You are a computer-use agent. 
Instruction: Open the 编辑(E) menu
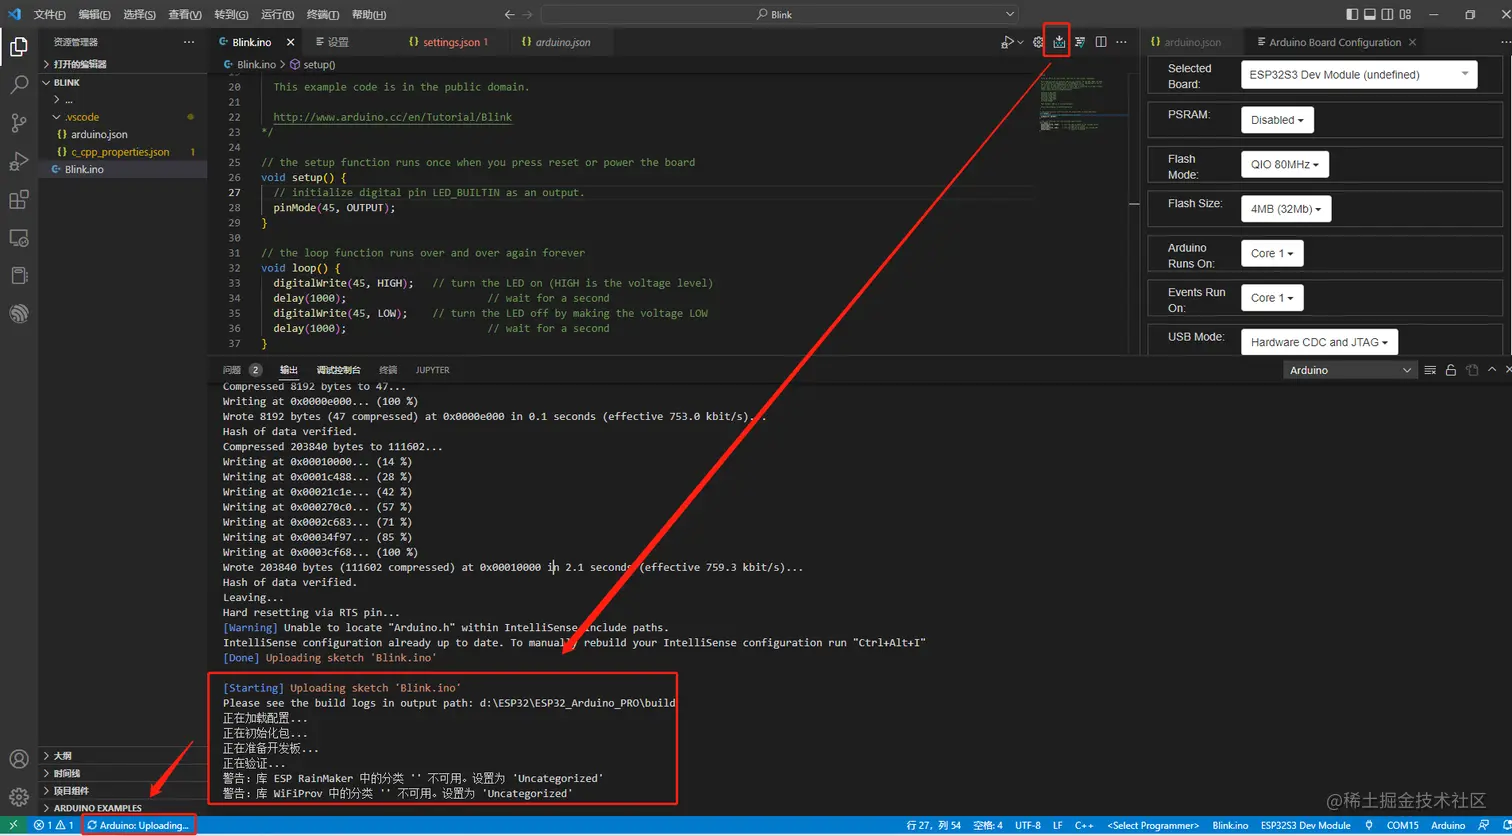(95, 15)
